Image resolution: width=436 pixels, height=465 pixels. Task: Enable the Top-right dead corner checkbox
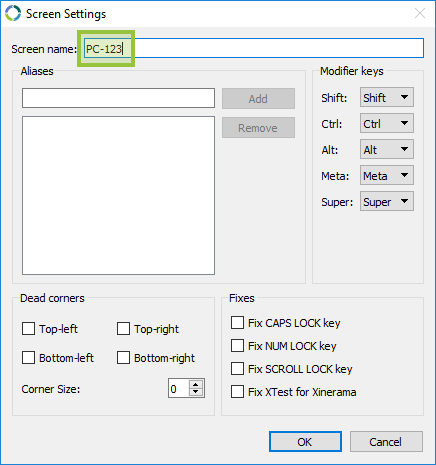click(123, 329)
